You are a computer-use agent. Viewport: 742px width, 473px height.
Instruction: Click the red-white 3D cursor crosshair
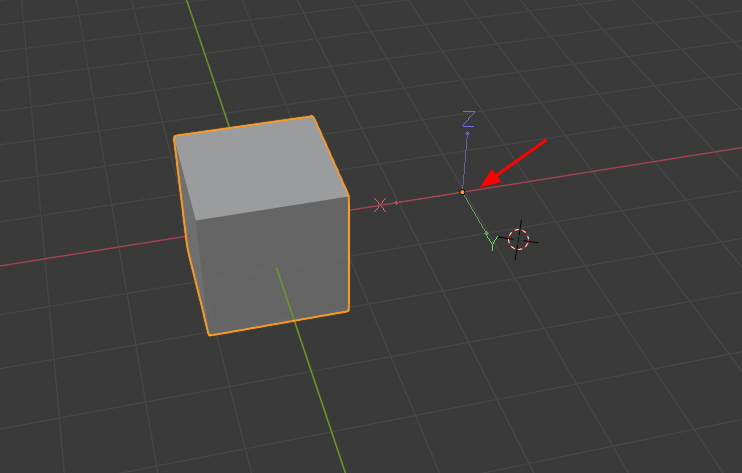[518, 239]
